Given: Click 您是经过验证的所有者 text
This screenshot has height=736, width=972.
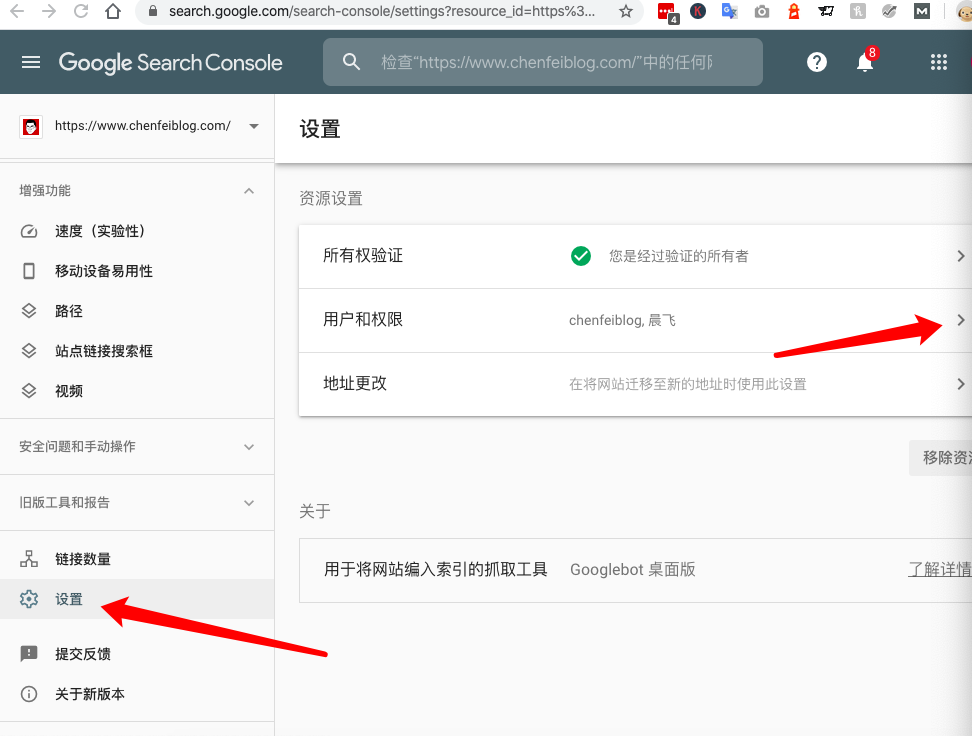Looking at the screenshot, I should point(679,256).
